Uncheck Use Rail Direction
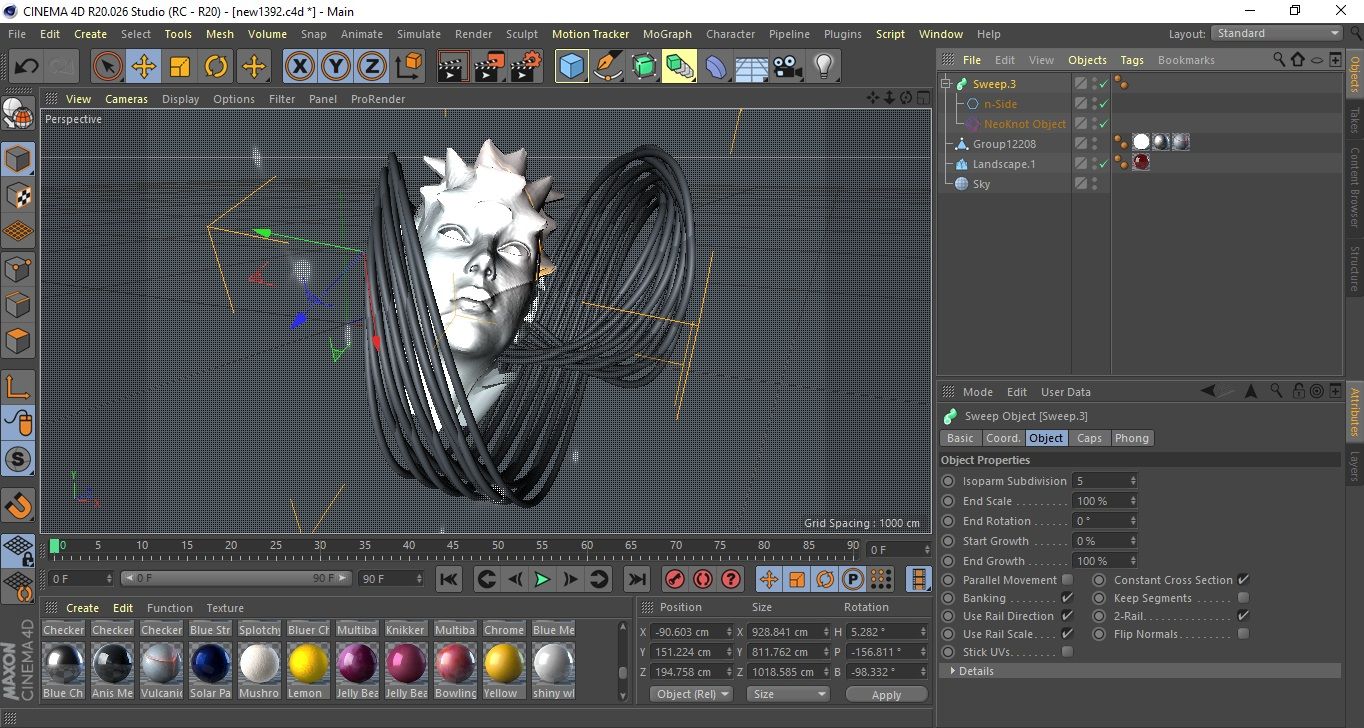The height and width of the screenshot is (728, 1364). tap(1067, 616)
